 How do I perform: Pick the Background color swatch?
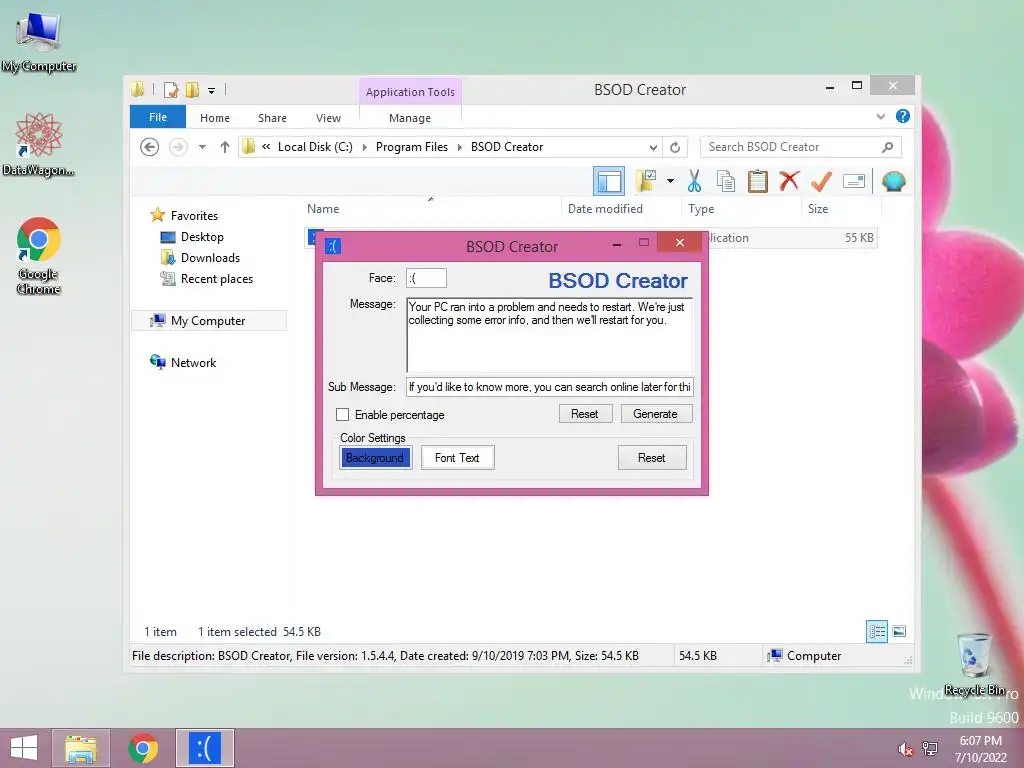coord(375,458)
